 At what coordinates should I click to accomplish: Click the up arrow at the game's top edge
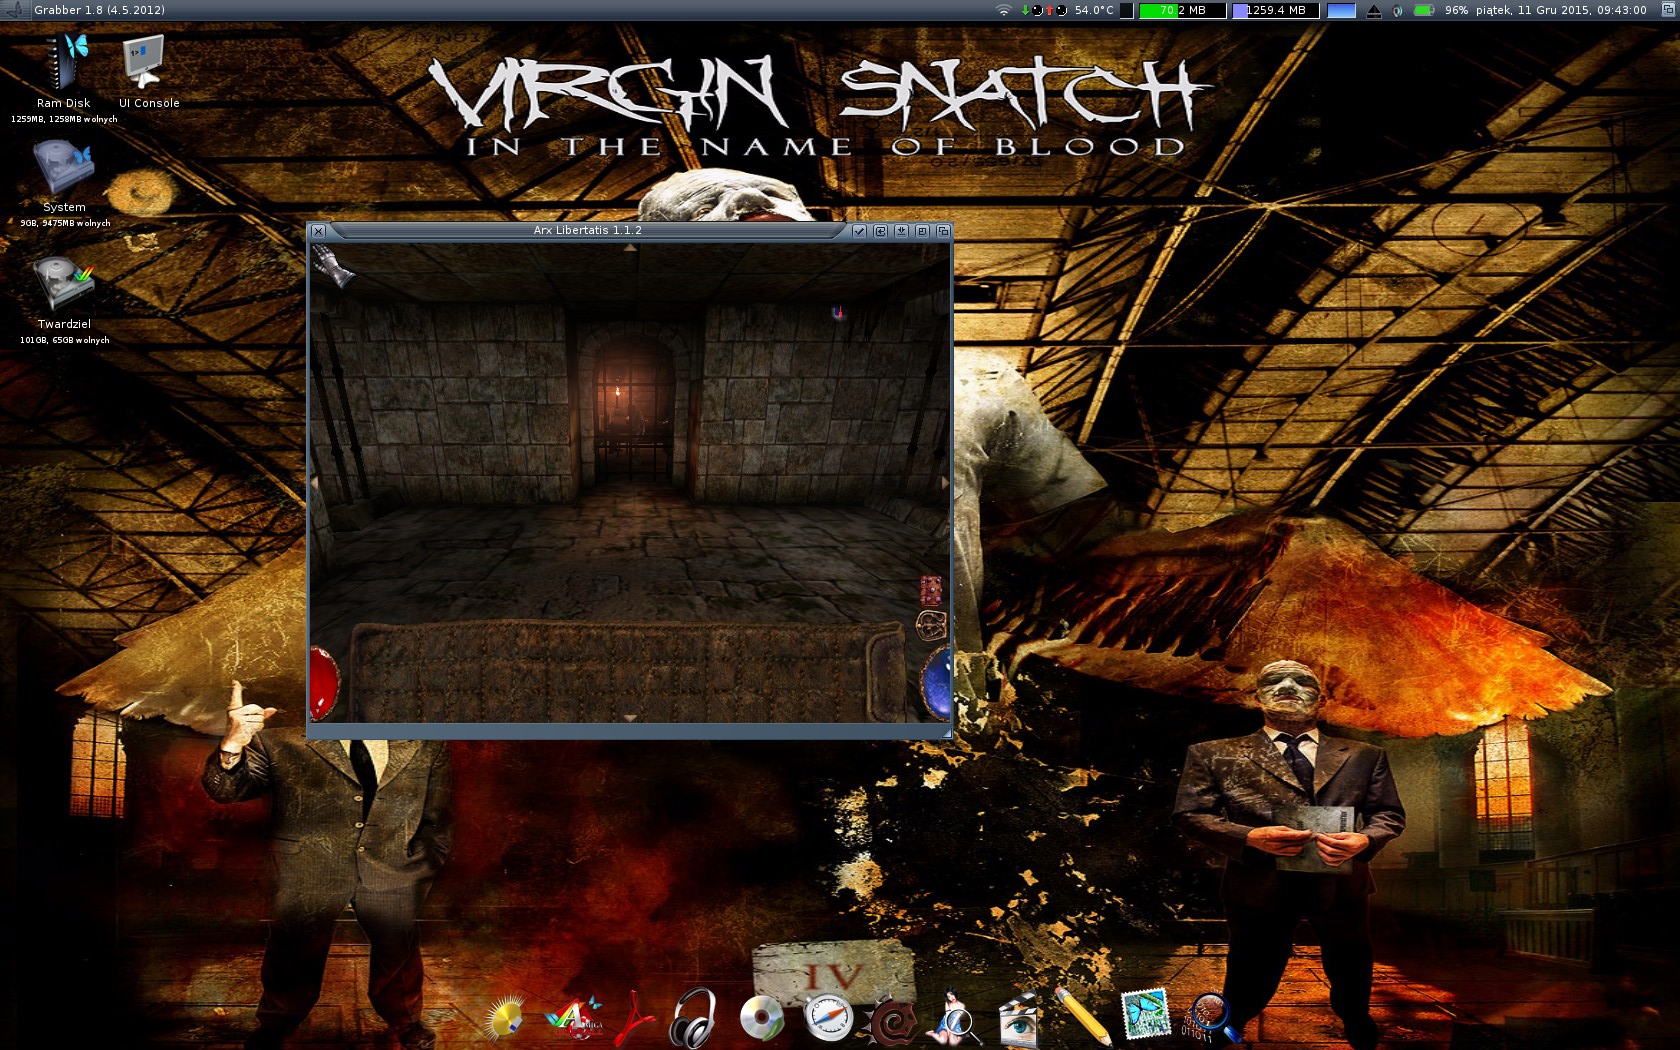pyautogui.click(x=630, y=248)
